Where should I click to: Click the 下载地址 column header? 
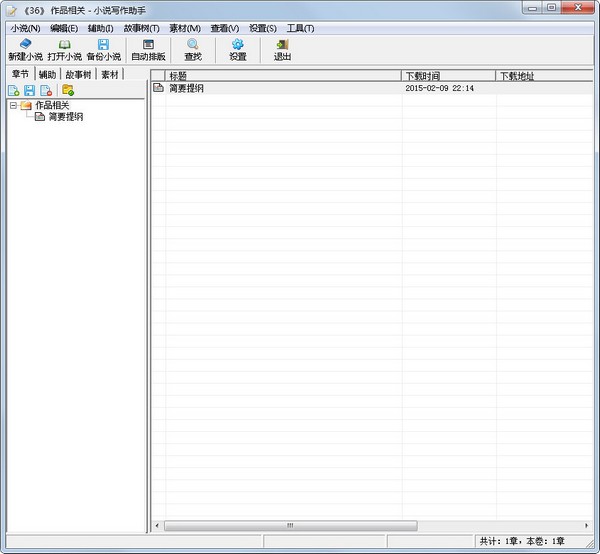point(544,76)
